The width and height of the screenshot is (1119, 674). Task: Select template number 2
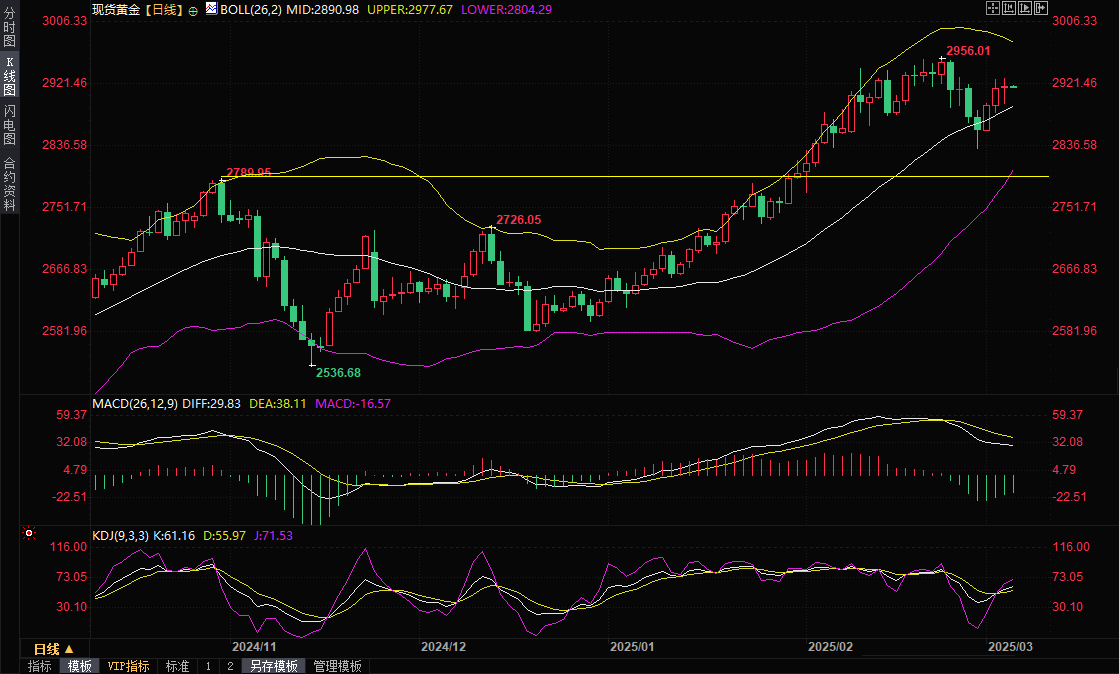pos(230,666)
